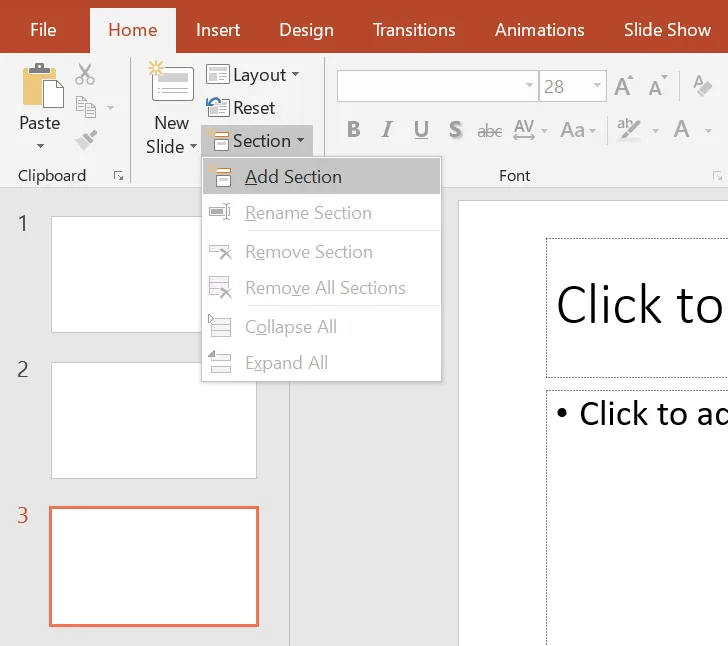This screenshot has width=728, height=646.
Task: Expand New Slide dropdown arrow
Action: 194,146
